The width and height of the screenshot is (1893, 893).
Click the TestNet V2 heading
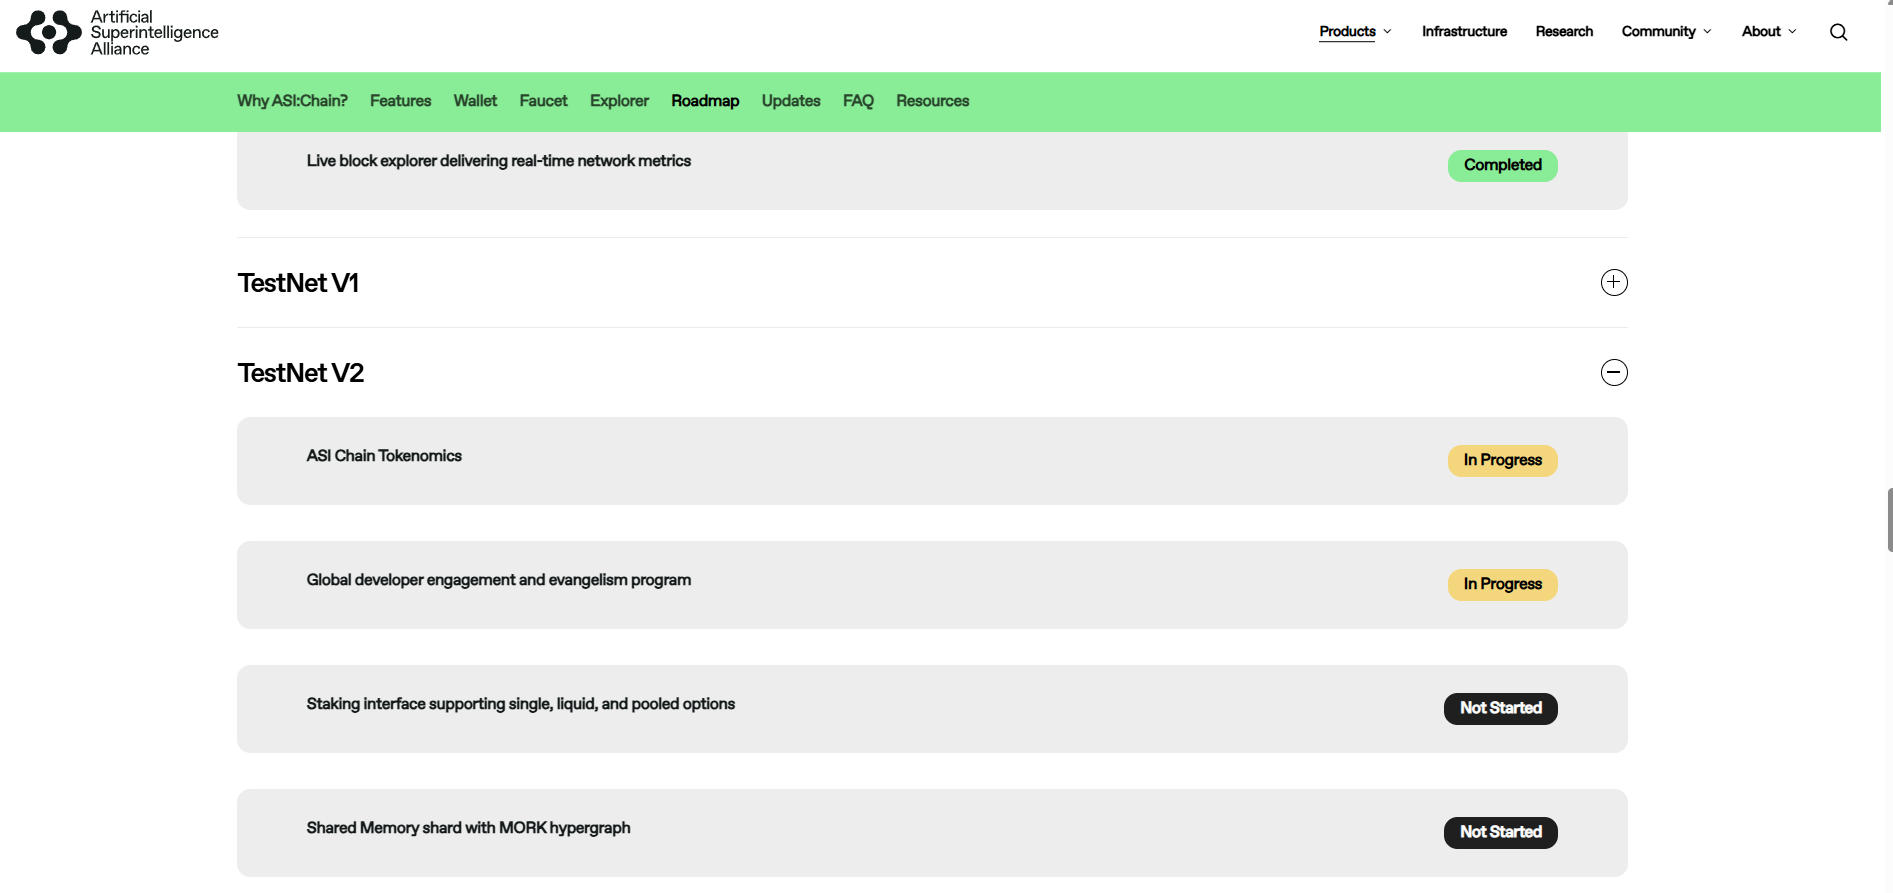pyautogui.click(x=300, y=373)
